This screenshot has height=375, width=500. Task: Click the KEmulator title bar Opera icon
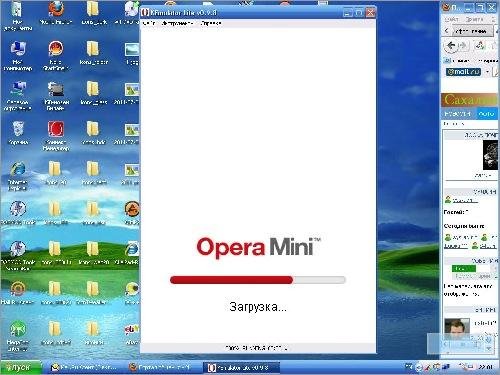(x=145, y=13)
